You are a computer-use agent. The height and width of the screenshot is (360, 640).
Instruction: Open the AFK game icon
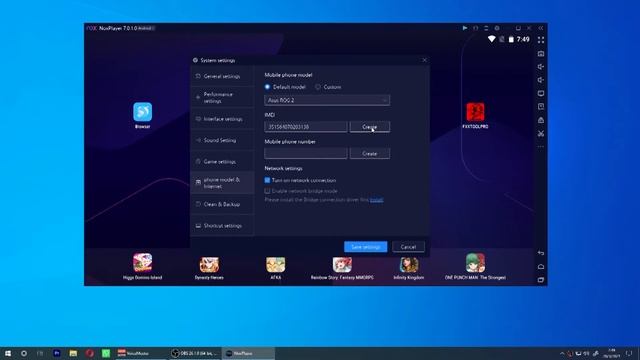pos(276,265)
